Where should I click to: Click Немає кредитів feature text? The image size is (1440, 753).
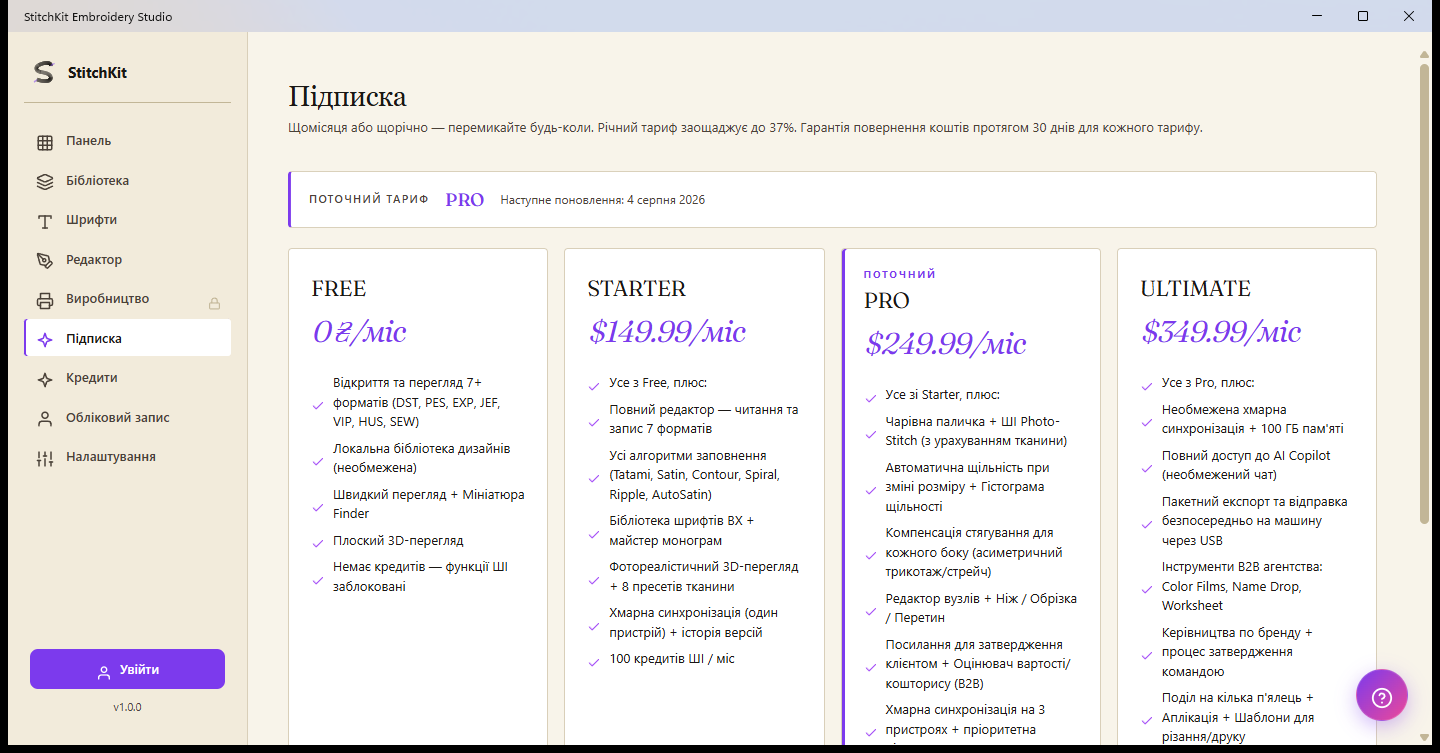tap(420, 577)
